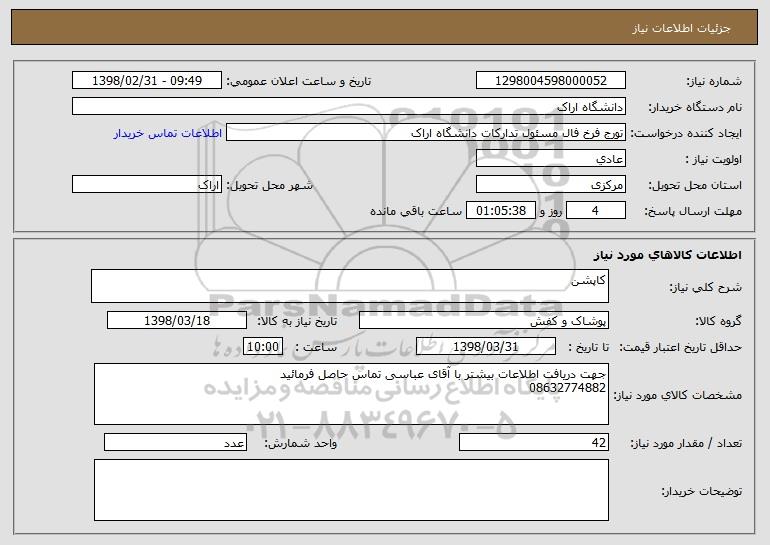Click the text ساعت باقی مانده
This screenshot has width=770, height=545.
point(415,211)
